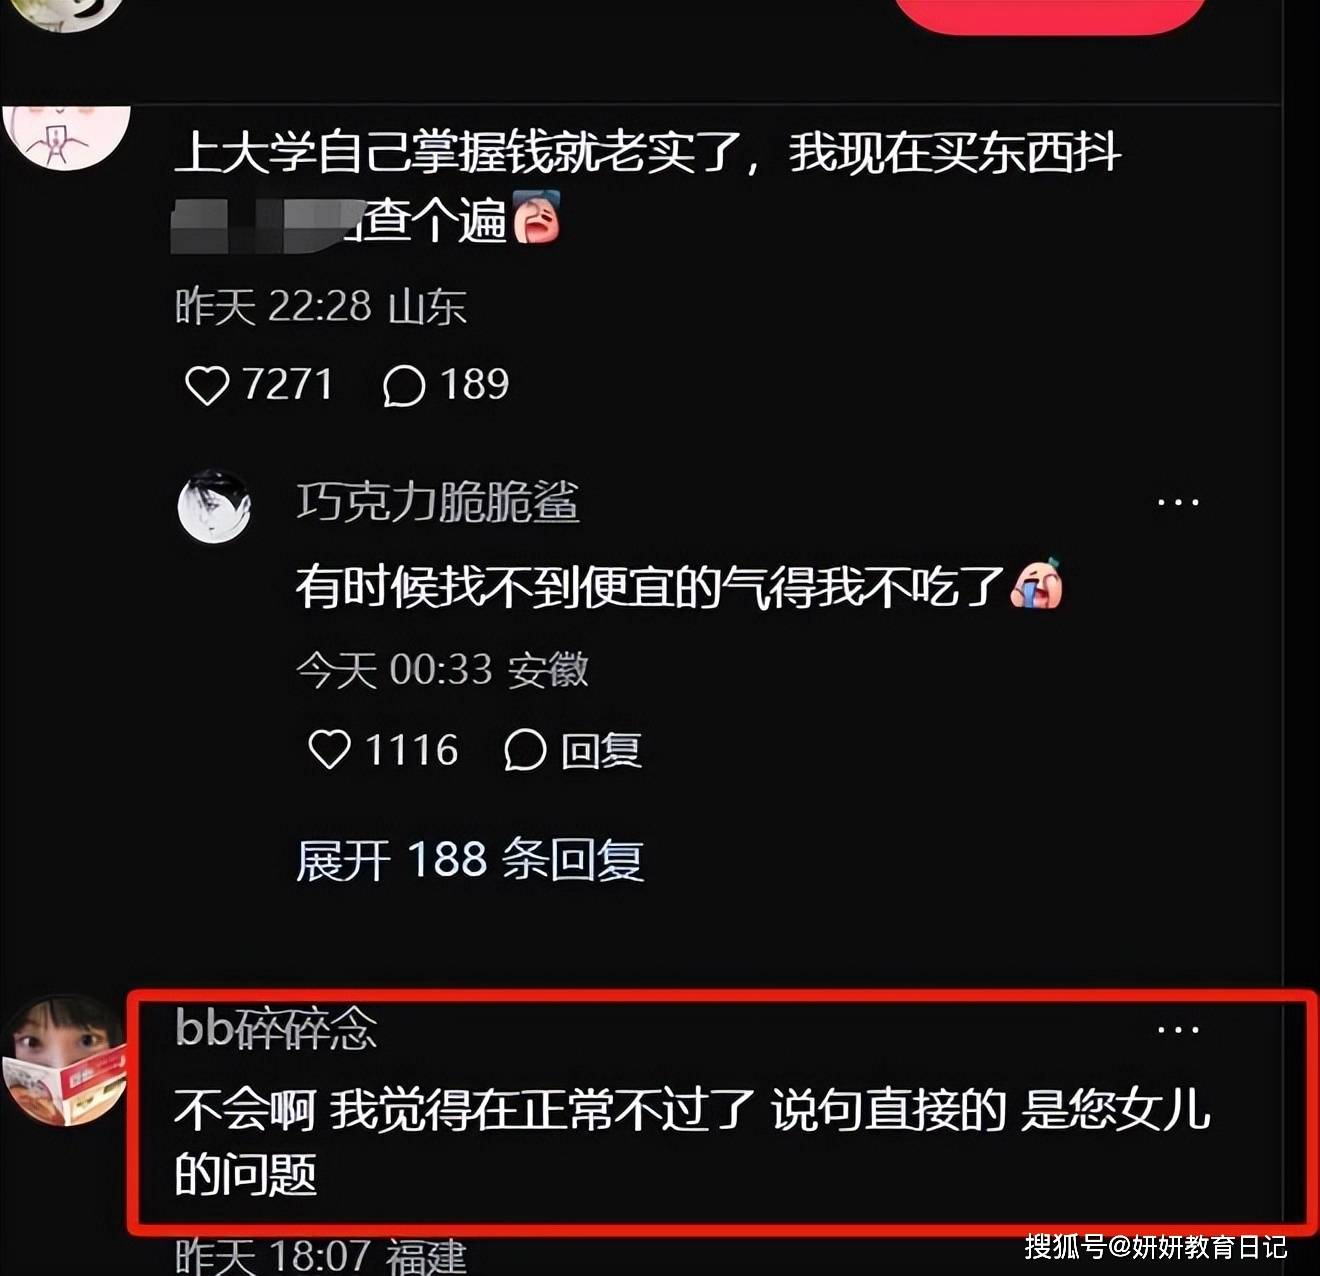
Task: Open the three-dot menu beside 巧克力脆脆鲨
Action: (1178, 502)
